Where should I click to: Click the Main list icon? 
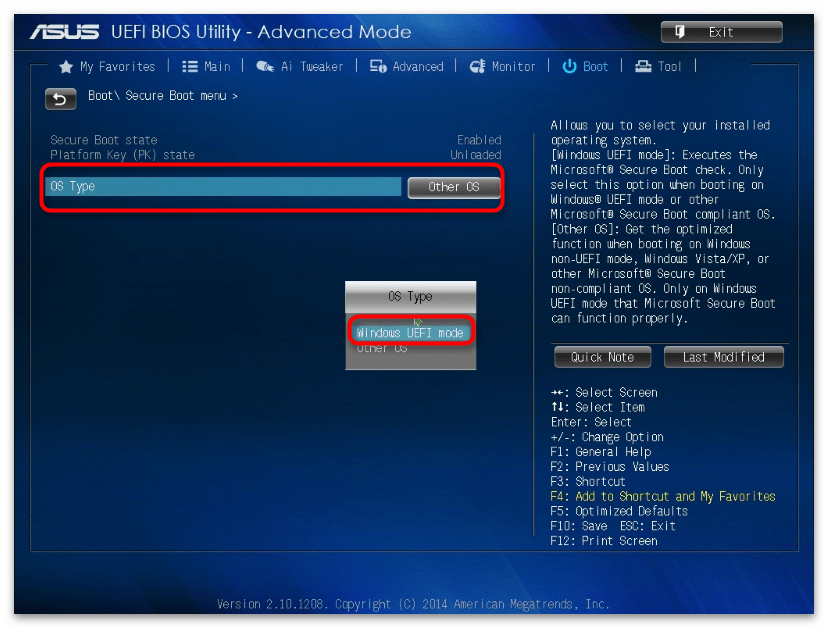pos(190,67)
